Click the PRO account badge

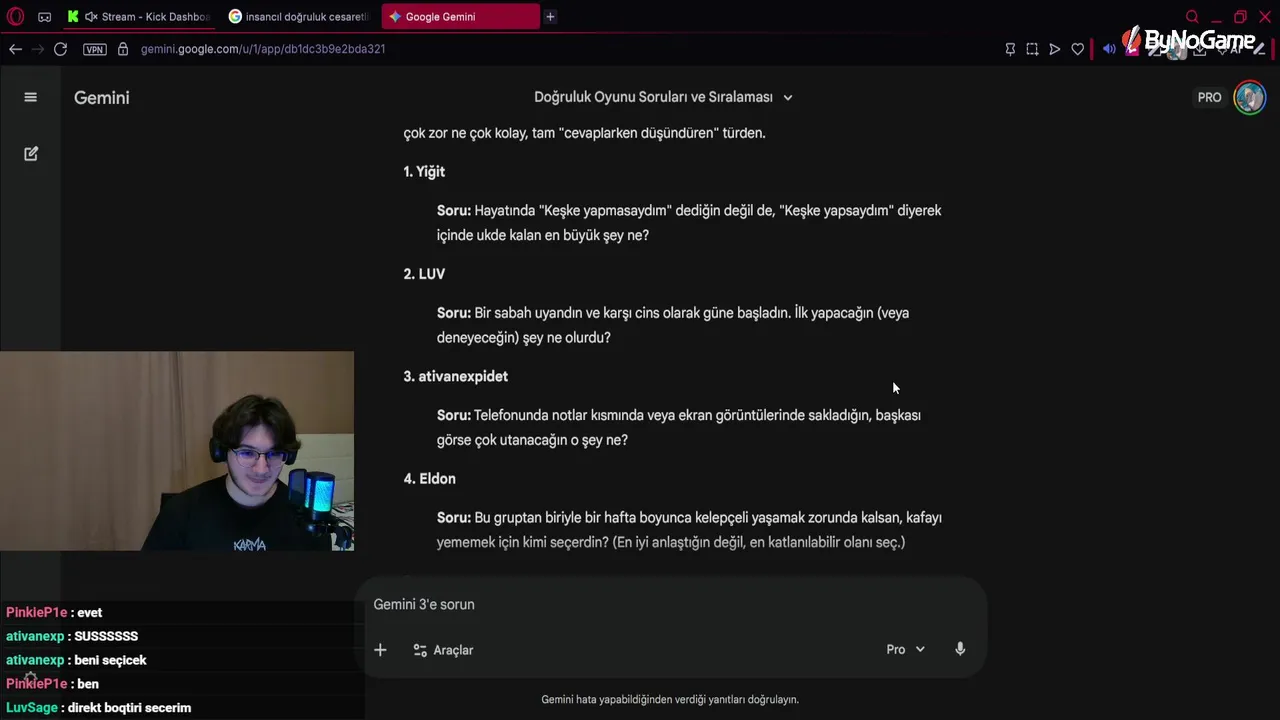coord(1209,97)
